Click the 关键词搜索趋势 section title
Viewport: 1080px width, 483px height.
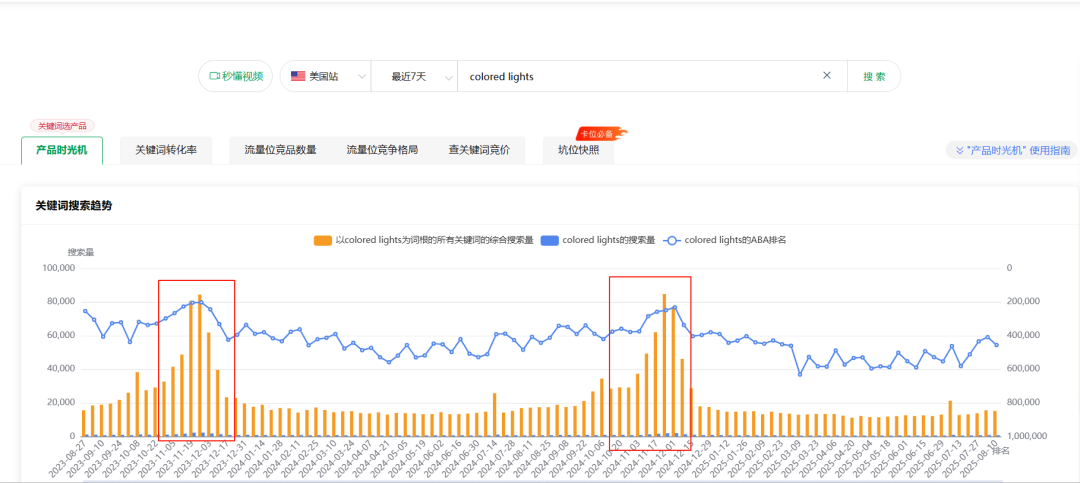pyautogui.click(x=74, y=205)
